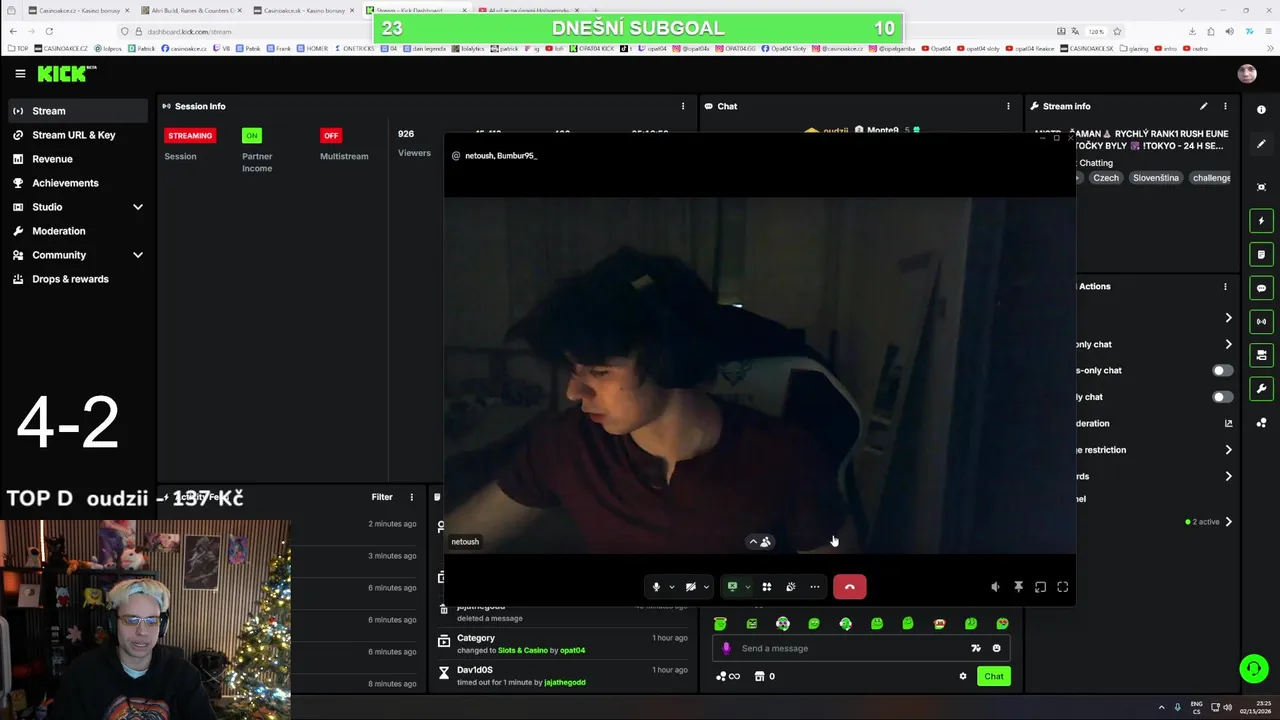Screen dimensions: 1280x720
Task: Open Activity Feed three-dot options
Action: coord(411,497)
